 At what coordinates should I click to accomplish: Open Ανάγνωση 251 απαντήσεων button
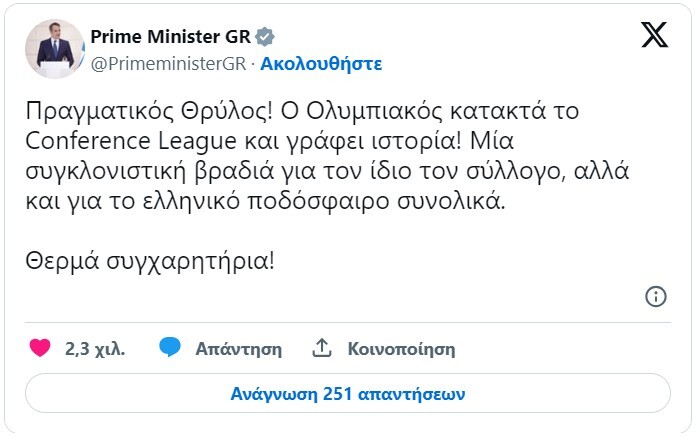(348, 393)
